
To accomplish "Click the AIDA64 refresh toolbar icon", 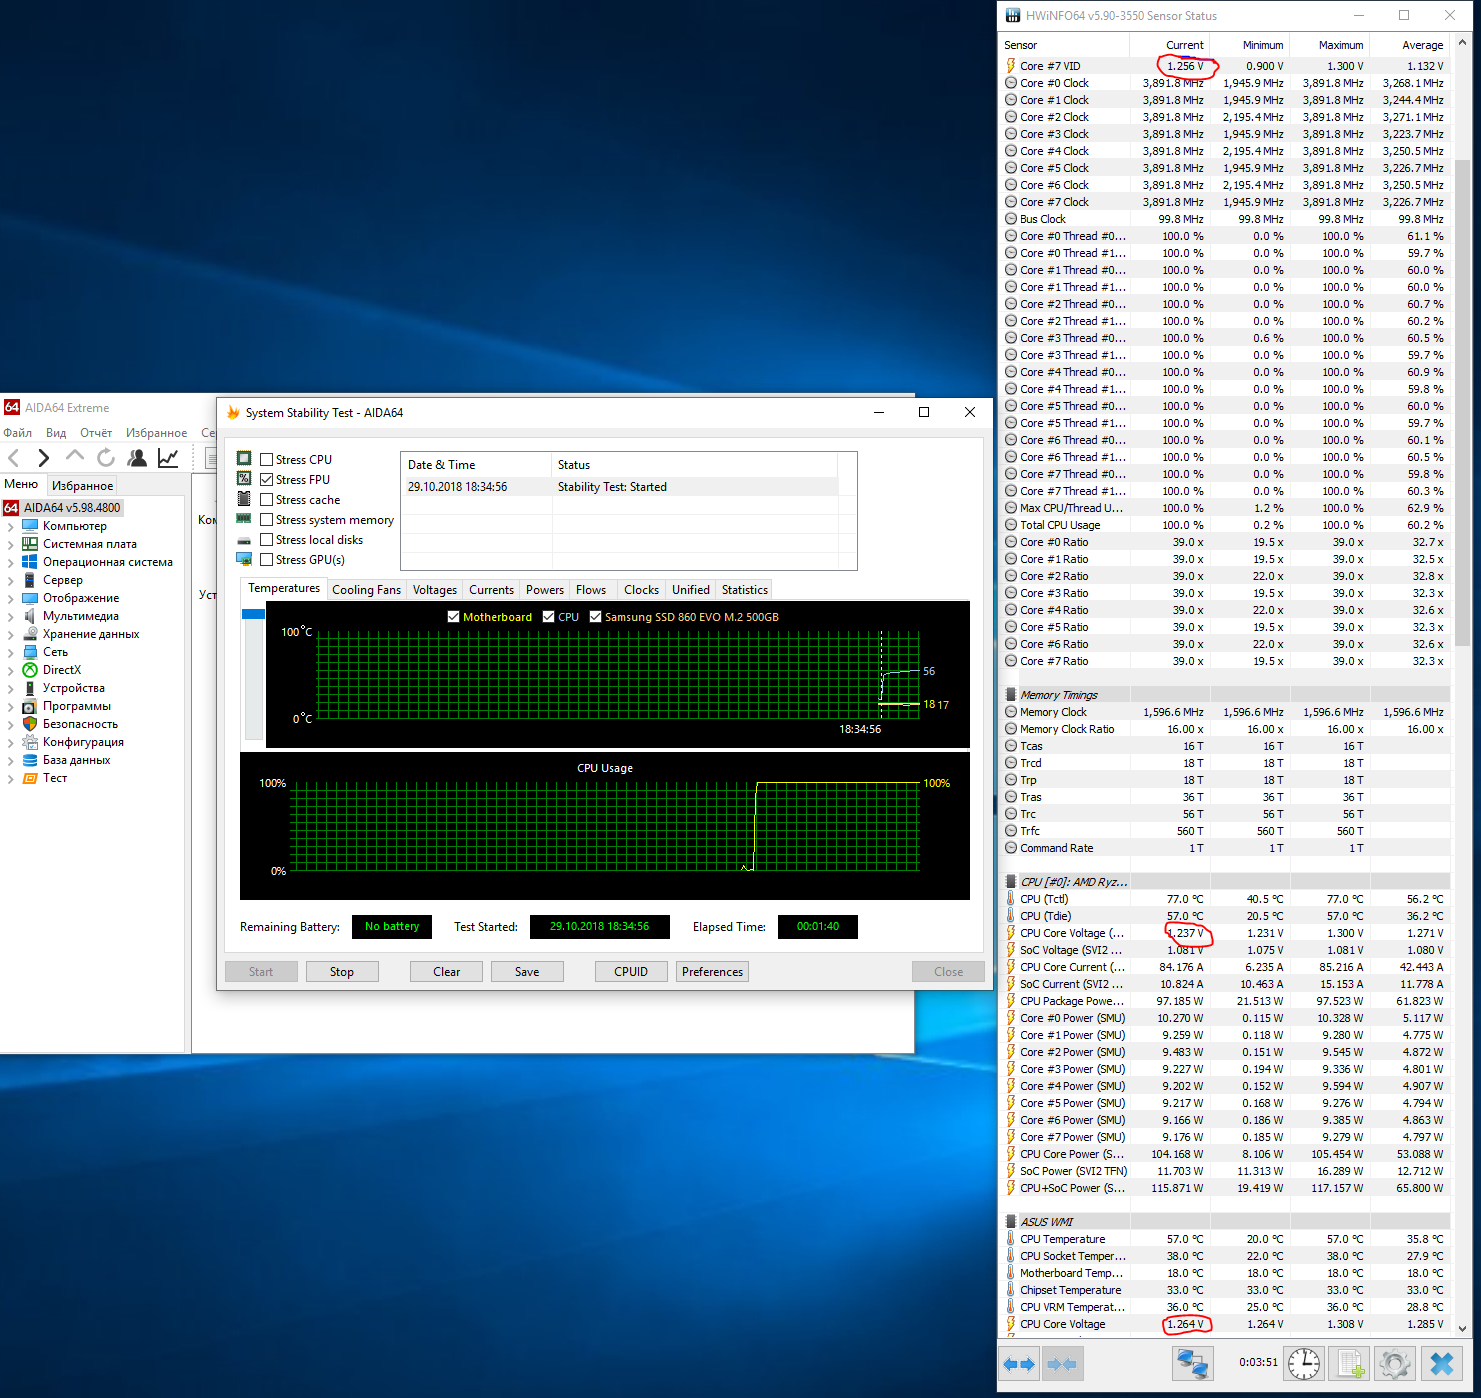I will tap(106, 458).
